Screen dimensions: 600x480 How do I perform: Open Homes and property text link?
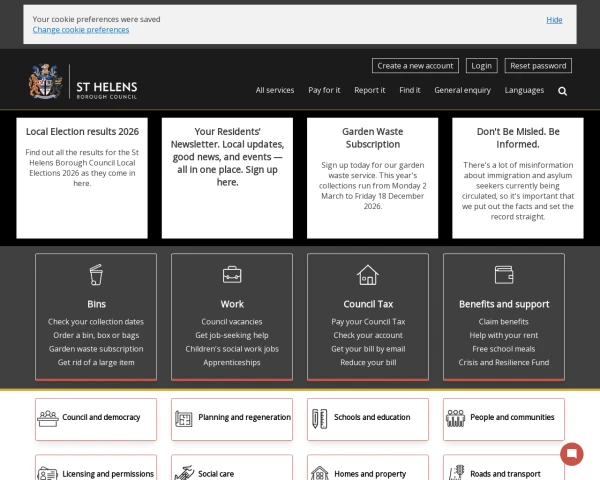click(x=370, y=474)
